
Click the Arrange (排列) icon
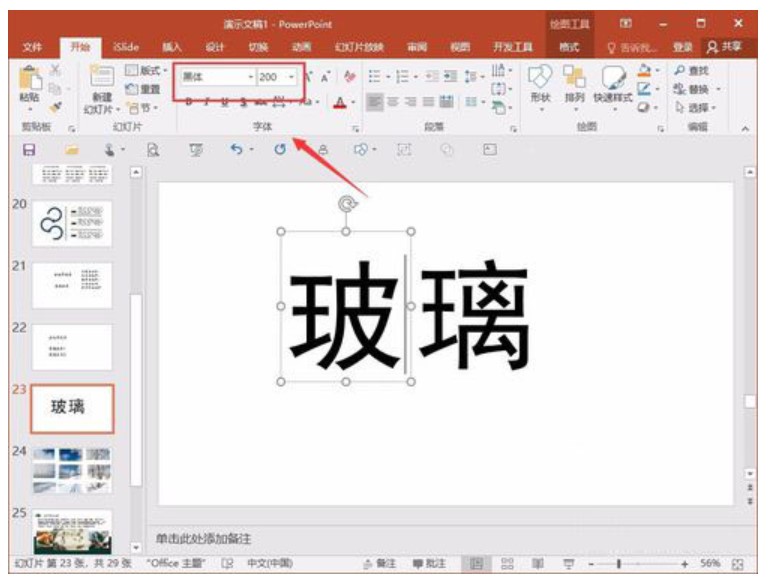(x=574, y=80)
